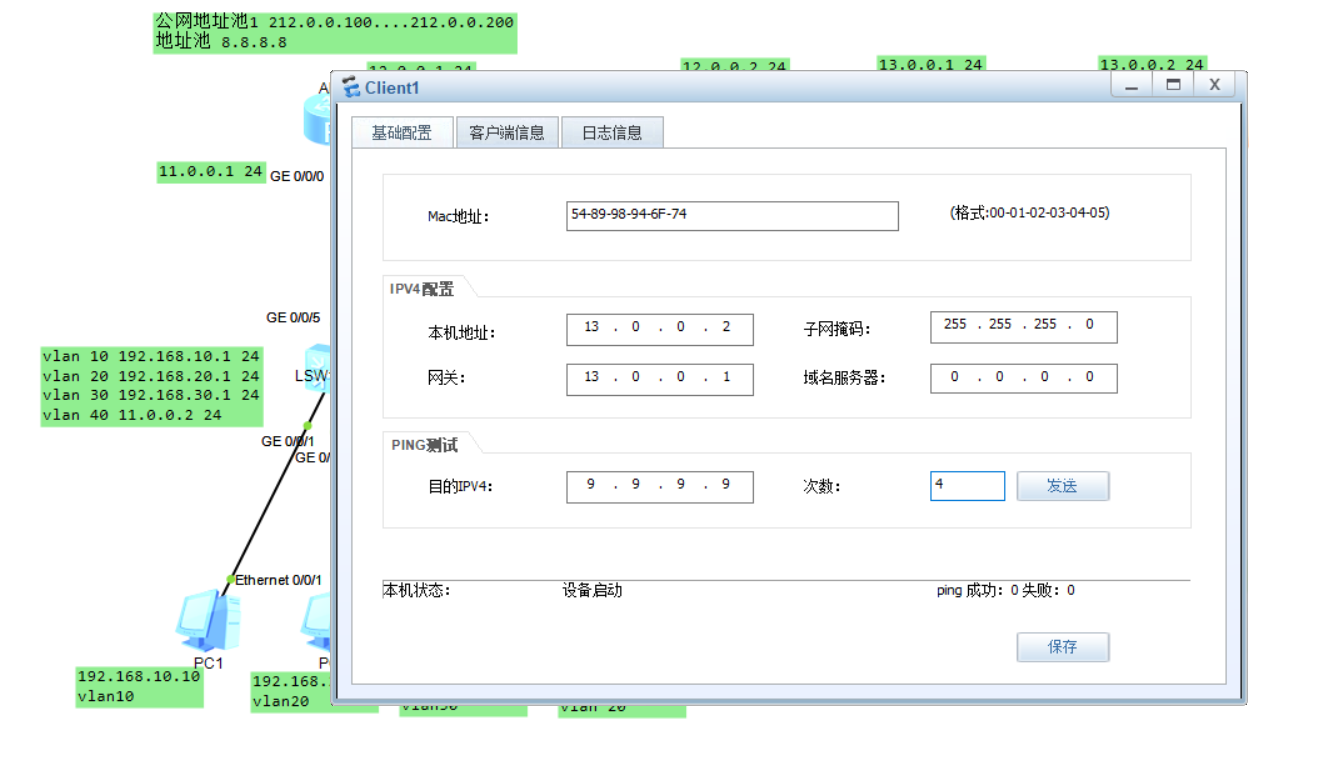Image resolution: width=1322 pixels, height=775 pixels.
Task: Click the 域名服务器 field
Action: pos(1023,378)
